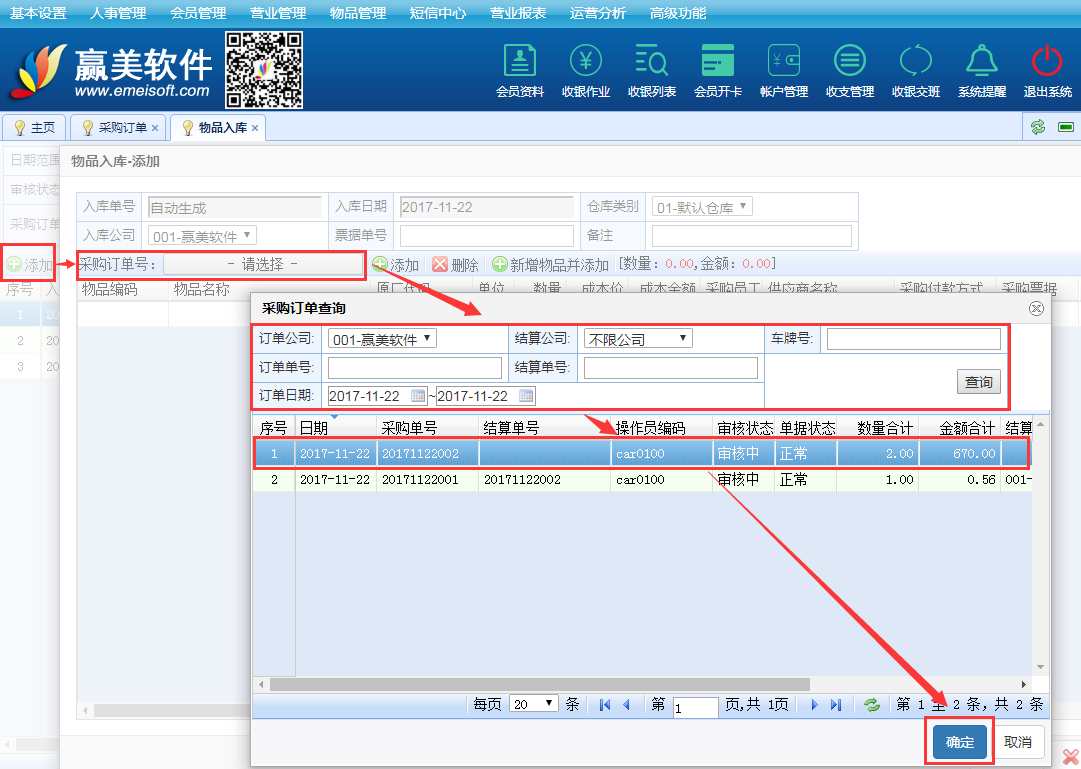Refresh the purchase order grid pager
Viewport: 1081px width, 769px height.
(872, 704)
